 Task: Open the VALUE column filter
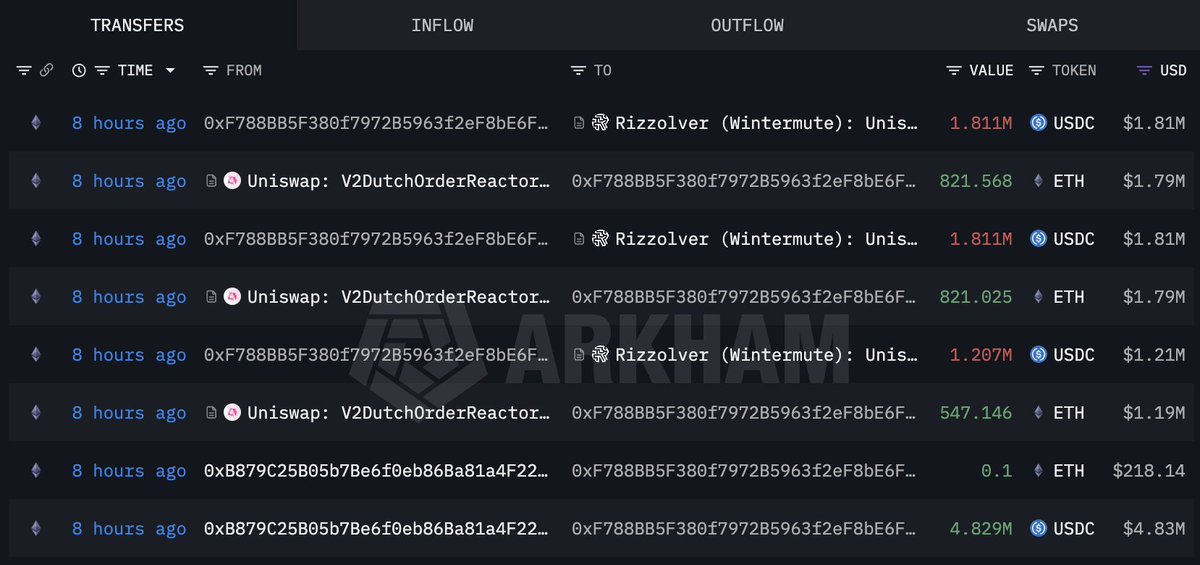pyautogui.click(x=954, y=70)
